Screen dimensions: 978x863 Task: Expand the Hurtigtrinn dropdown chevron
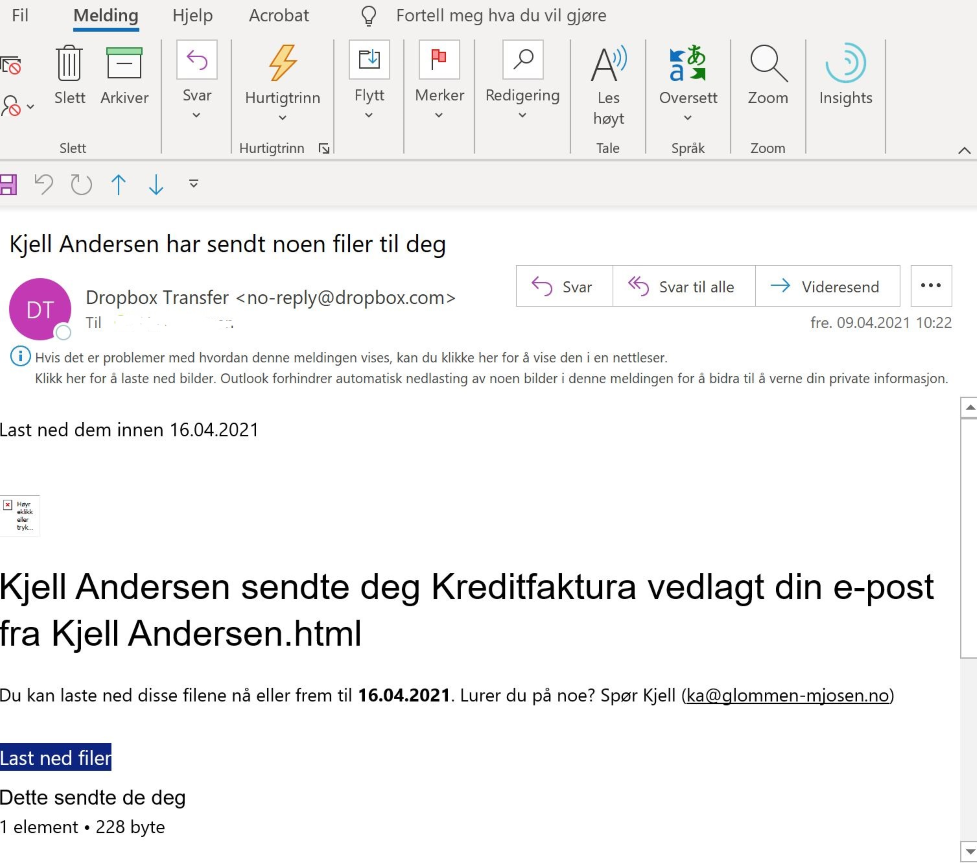pyautogui.click(x=283, y=118)
